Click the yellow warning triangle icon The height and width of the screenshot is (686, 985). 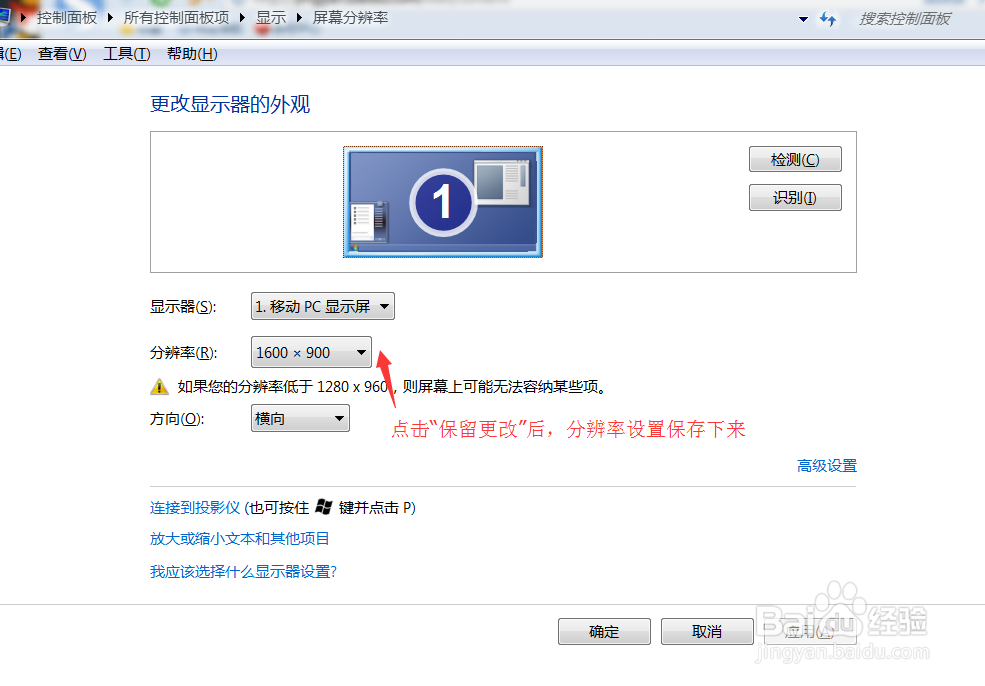coord(160,386)
